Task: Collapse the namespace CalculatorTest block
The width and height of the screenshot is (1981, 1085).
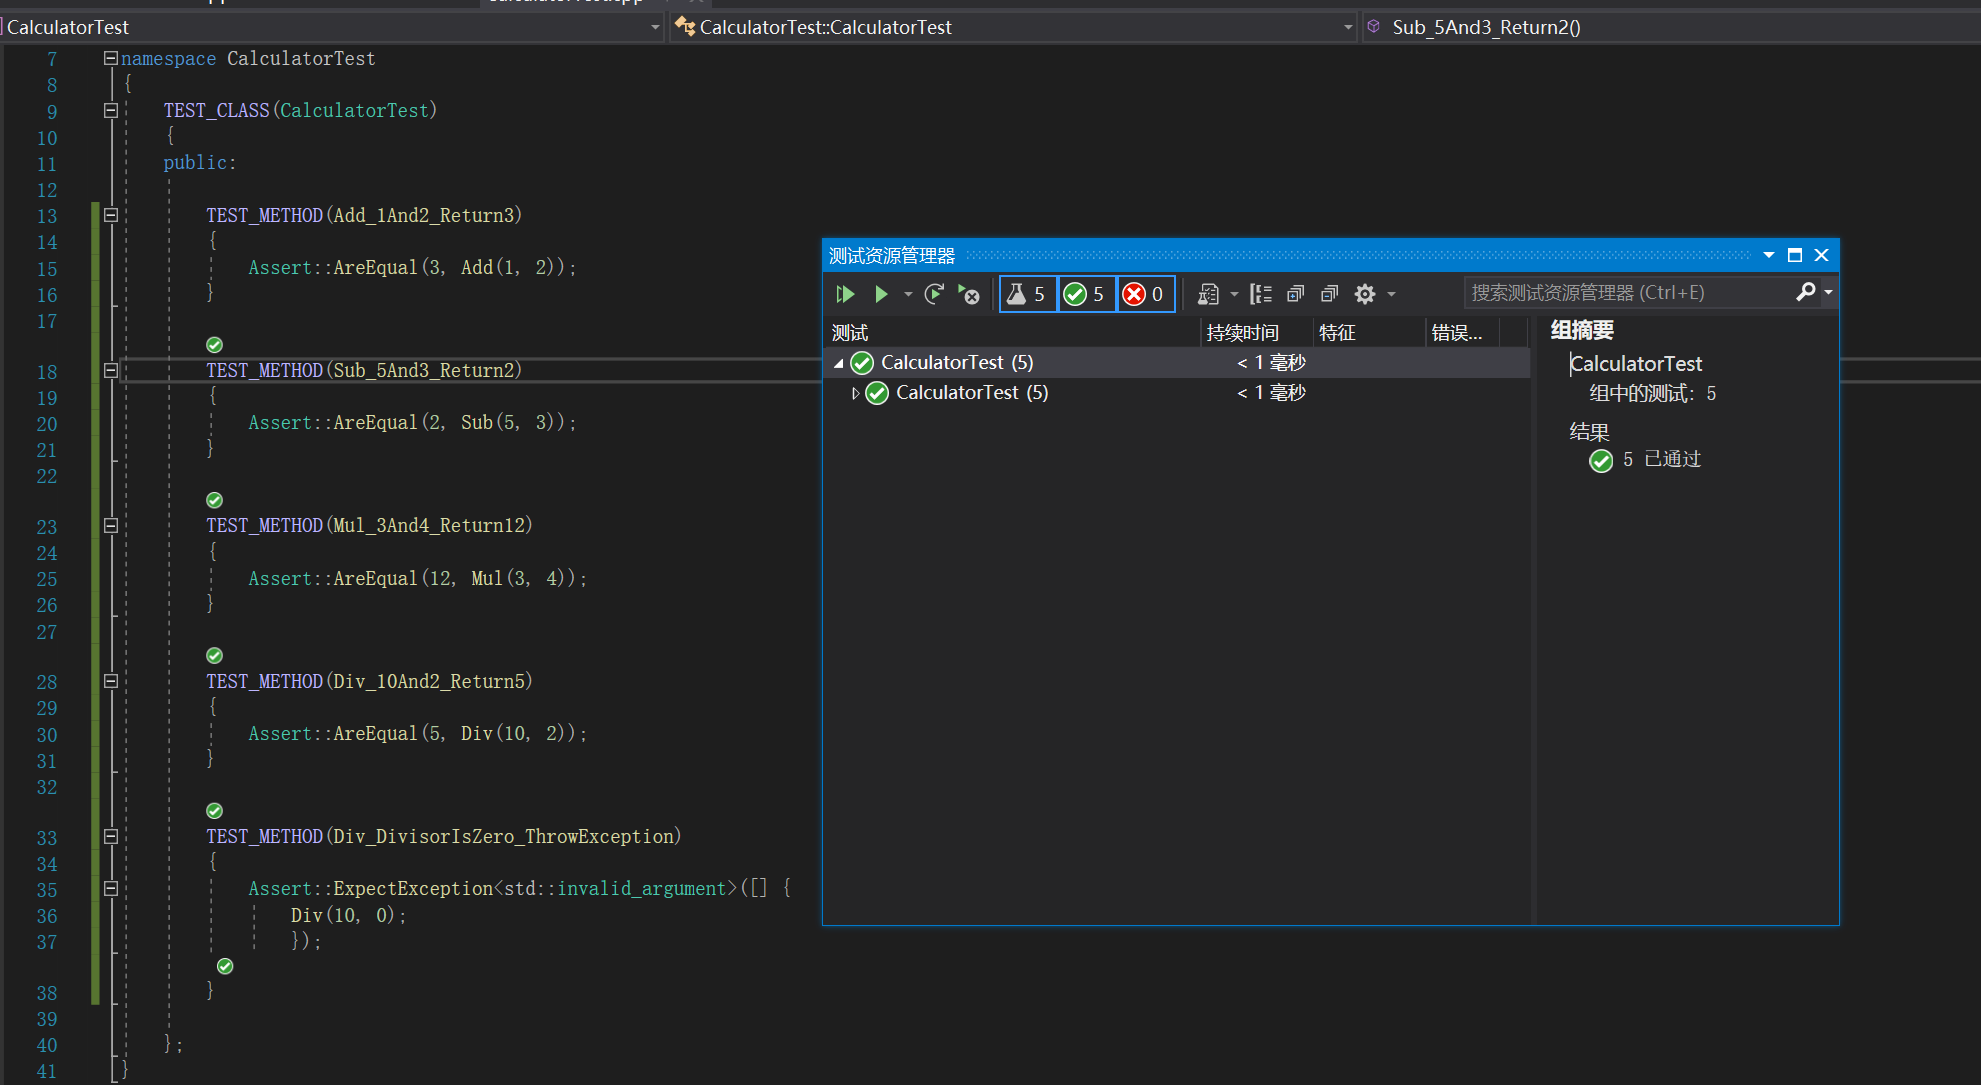Action: coord(111,58)
